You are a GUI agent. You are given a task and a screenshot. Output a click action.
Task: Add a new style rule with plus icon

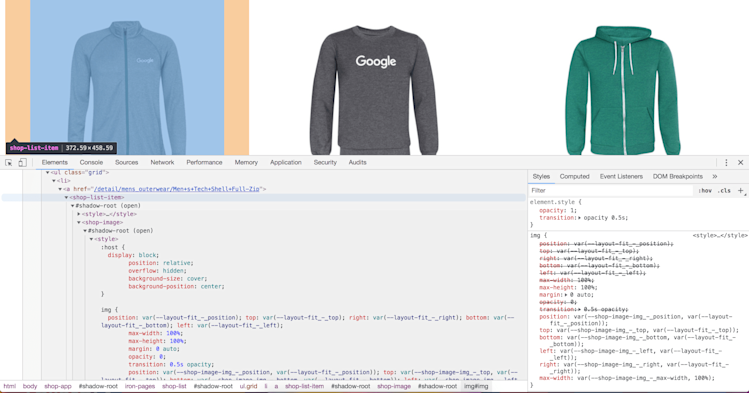coord(740,191)
